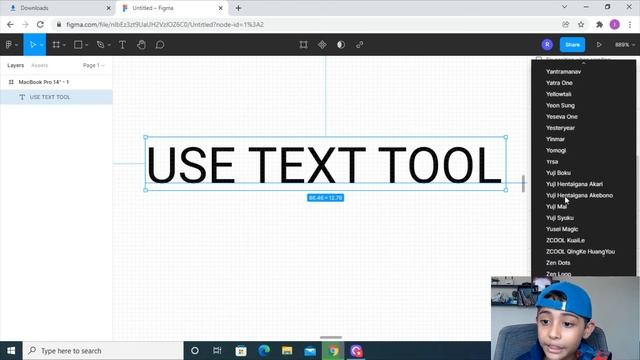Select the Text tool
The height and width of the screenshot is (360, 640).
tap(122, 44)
